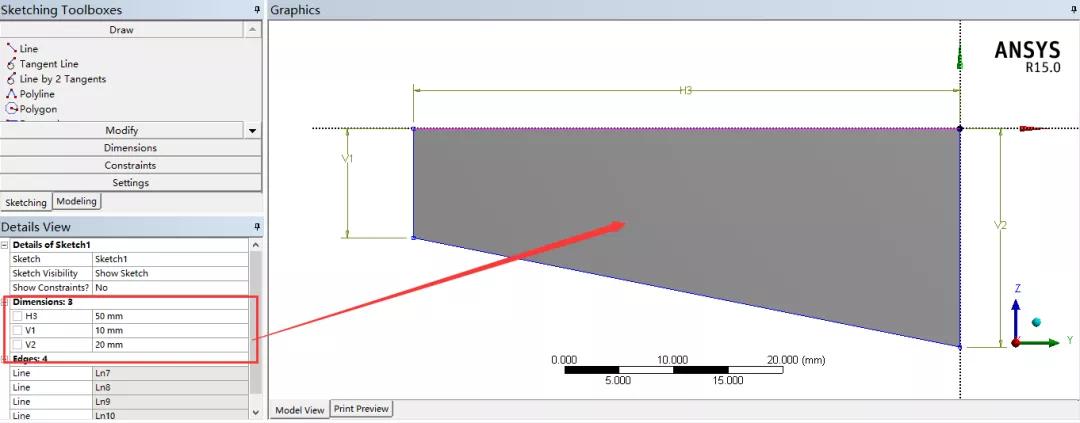Click the V1 dimension label in graphics

tap(348, 158)
